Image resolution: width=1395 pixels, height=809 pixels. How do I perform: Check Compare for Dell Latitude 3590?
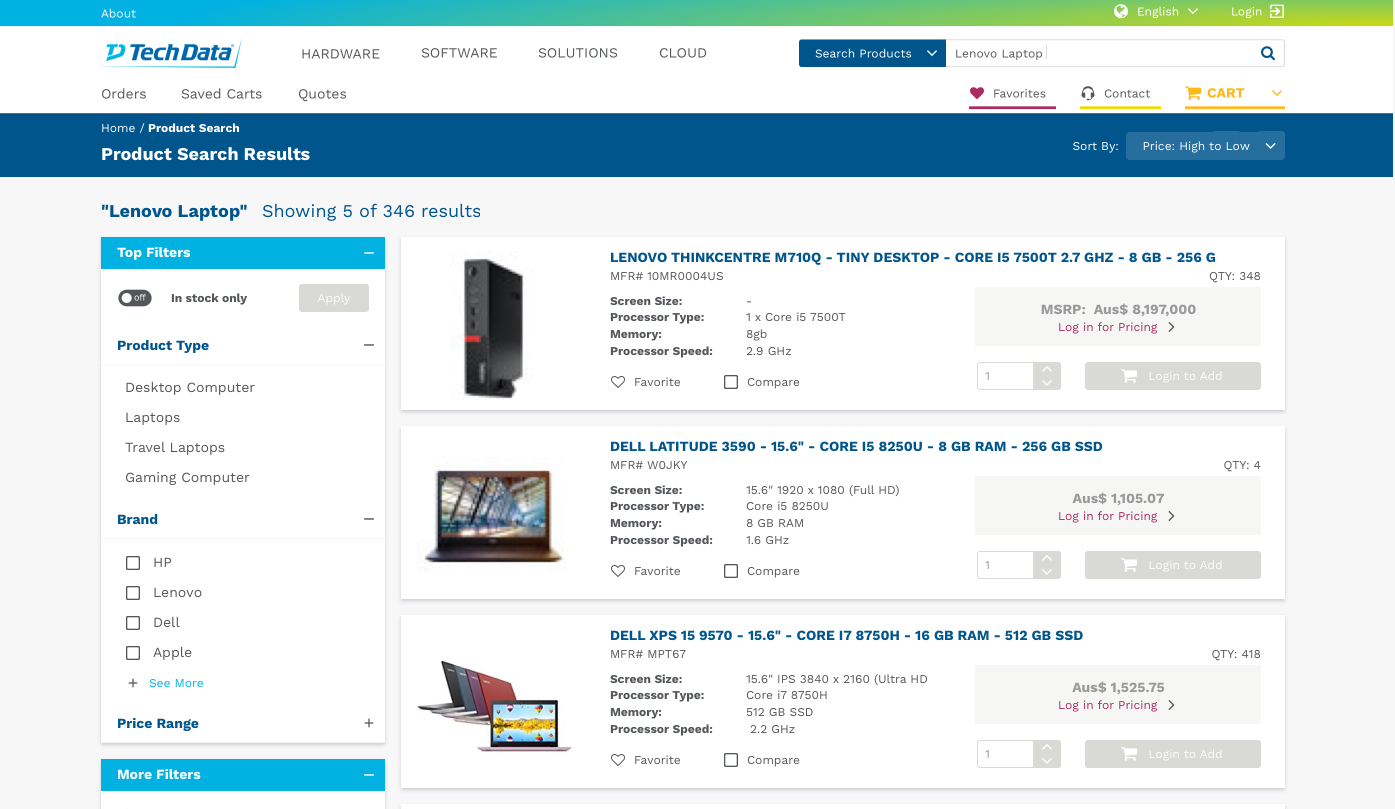(731, 571)
